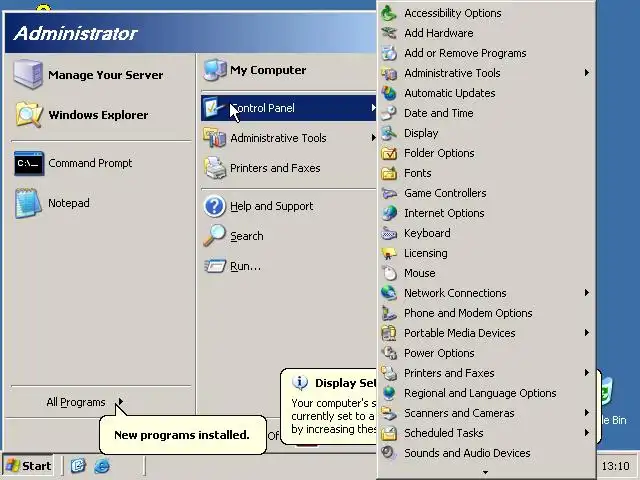Launch Internet Explorer from quick launch
The height and width of the screenshot is (480, 640).
(102, 466)
